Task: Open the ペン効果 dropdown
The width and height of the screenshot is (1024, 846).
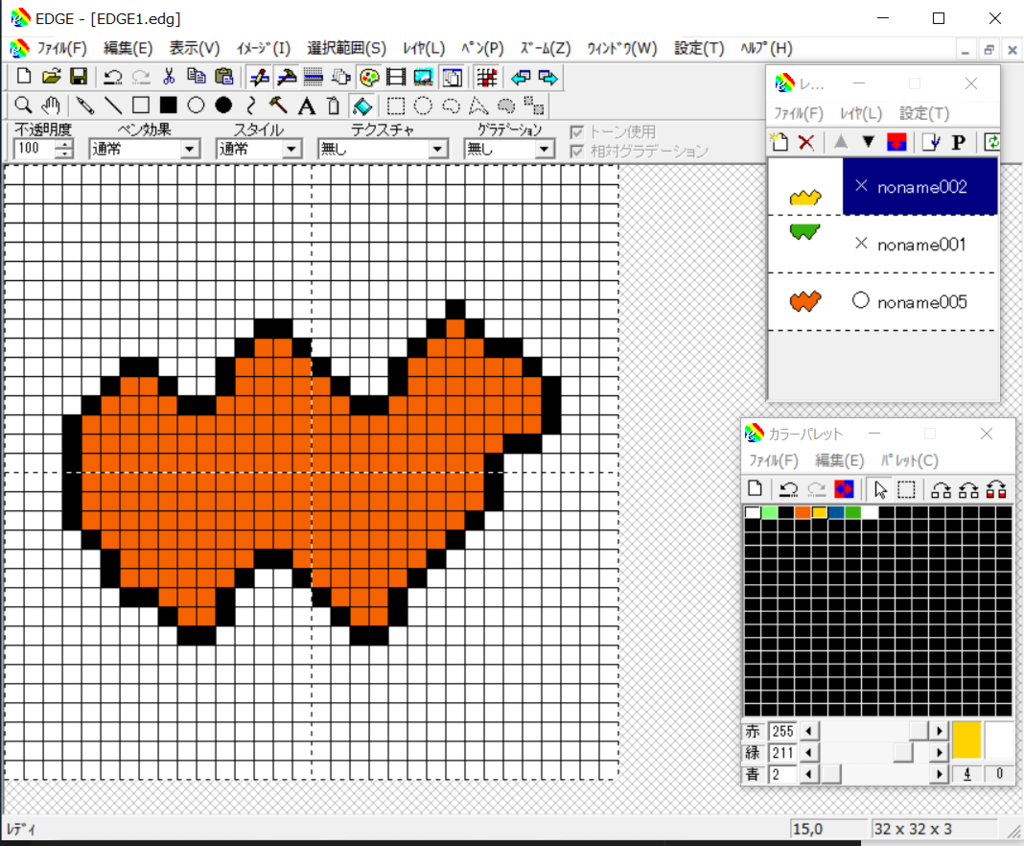Action: (x=190, y=149)
